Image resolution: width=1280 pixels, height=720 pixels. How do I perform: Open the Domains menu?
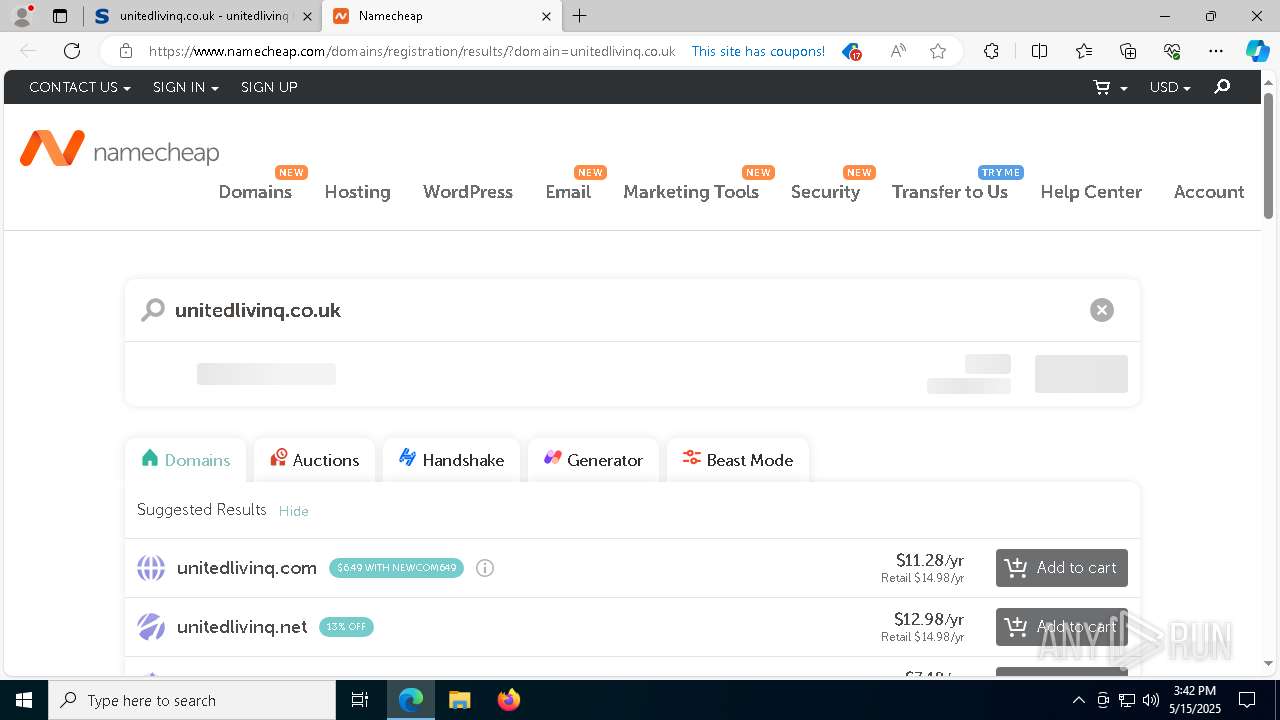pyautogui.click(x=255, y=192)
